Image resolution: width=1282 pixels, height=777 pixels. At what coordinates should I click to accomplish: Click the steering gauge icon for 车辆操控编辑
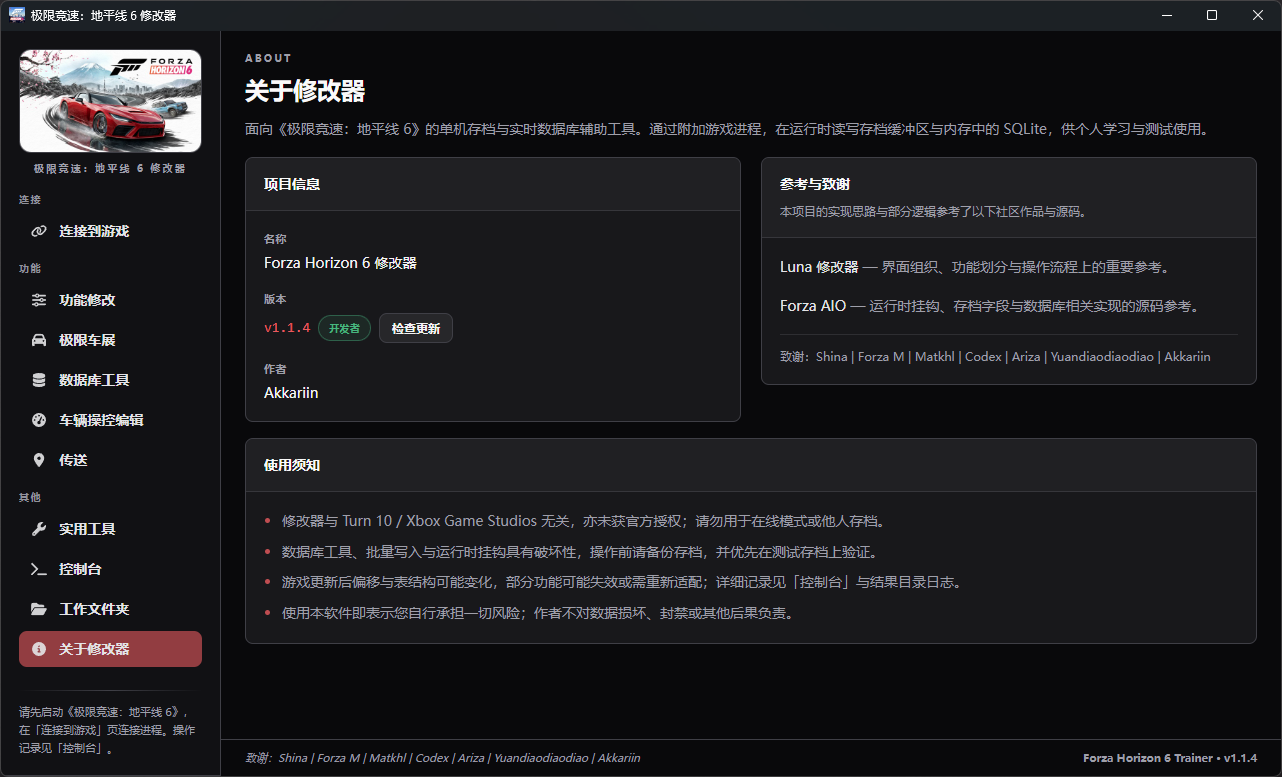(39, 420)
